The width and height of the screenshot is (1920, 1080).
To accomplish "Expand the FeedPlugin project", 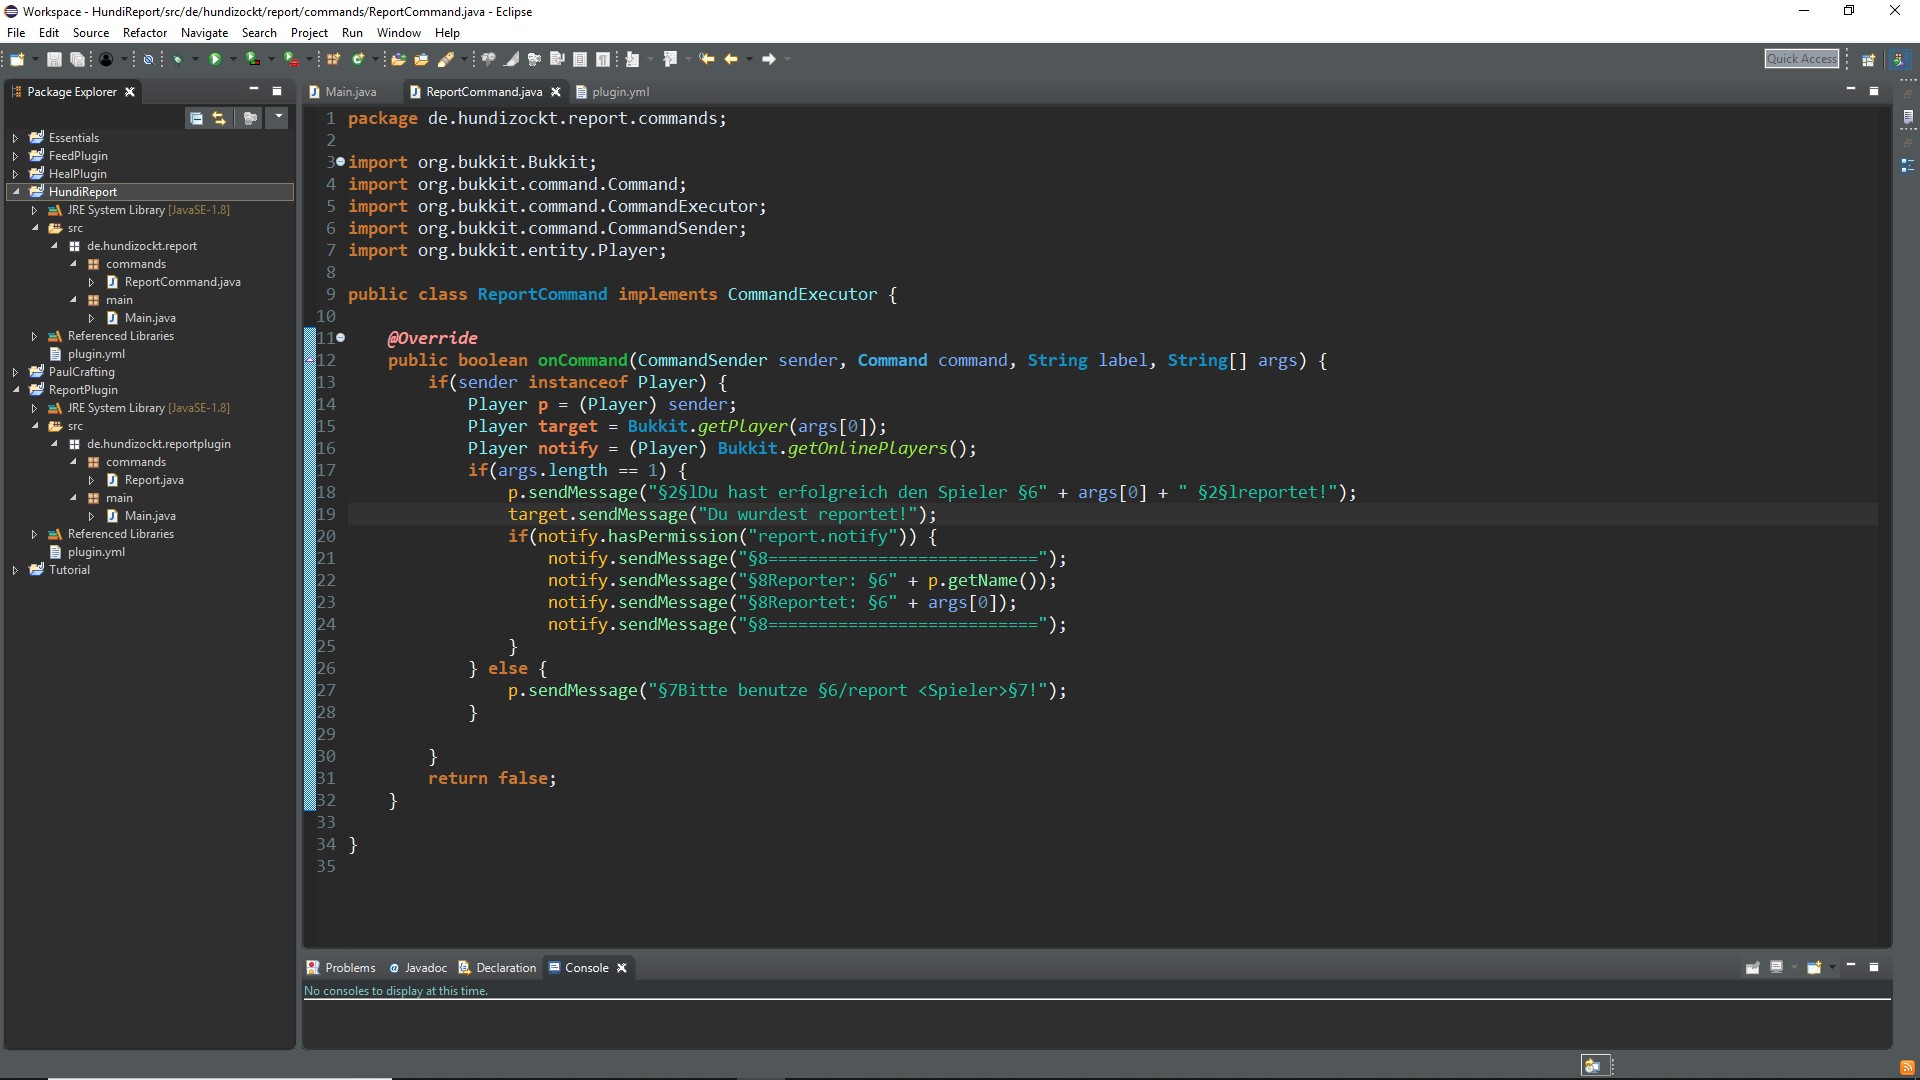I will click(15, 156).
